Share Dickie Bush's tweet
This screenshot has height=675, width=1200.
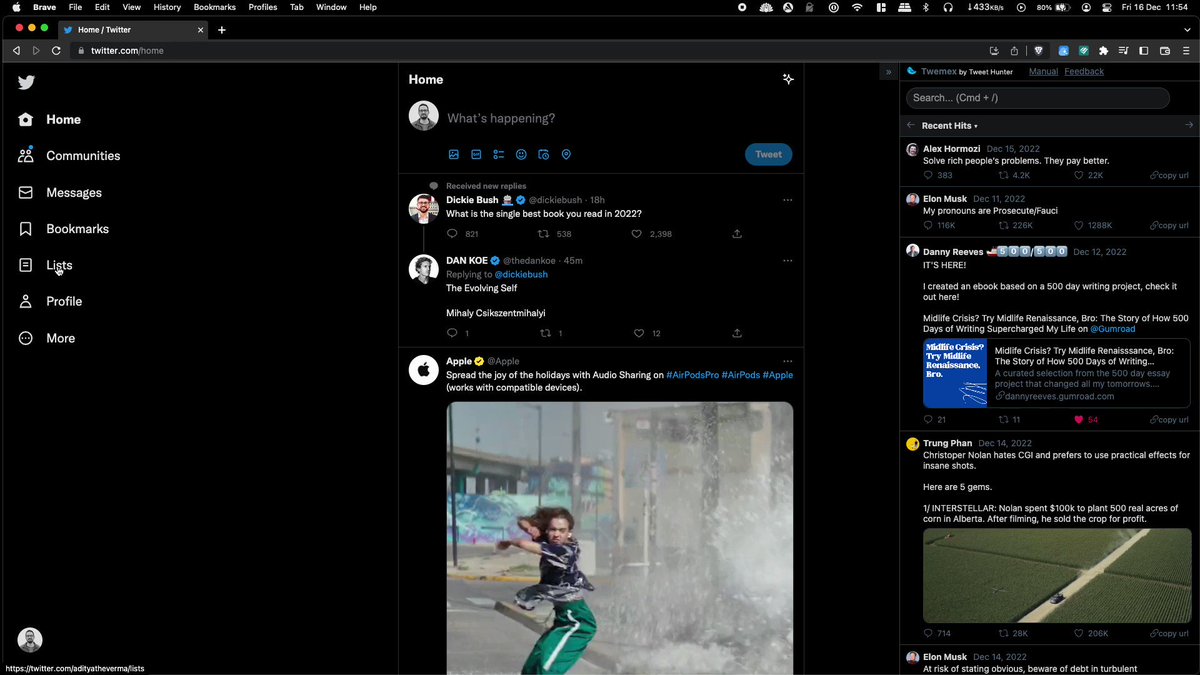737,234
